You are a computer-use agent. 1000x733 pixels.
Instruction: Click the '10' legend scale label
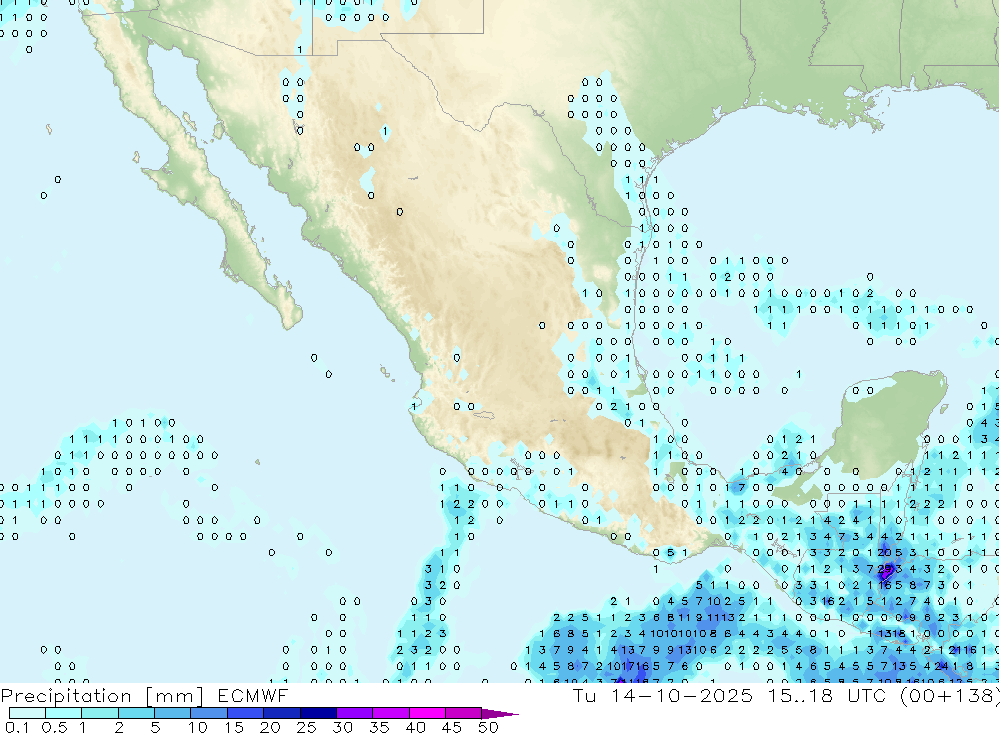point(198,727)
